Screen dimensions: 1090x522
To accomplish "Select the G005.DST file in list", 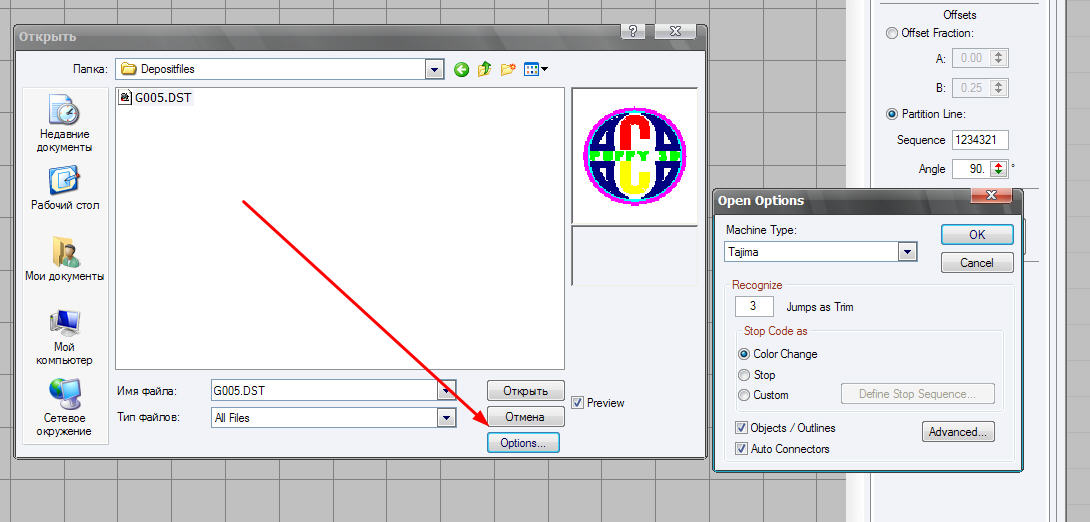I will pyautogui.click(x=156, y=98).
